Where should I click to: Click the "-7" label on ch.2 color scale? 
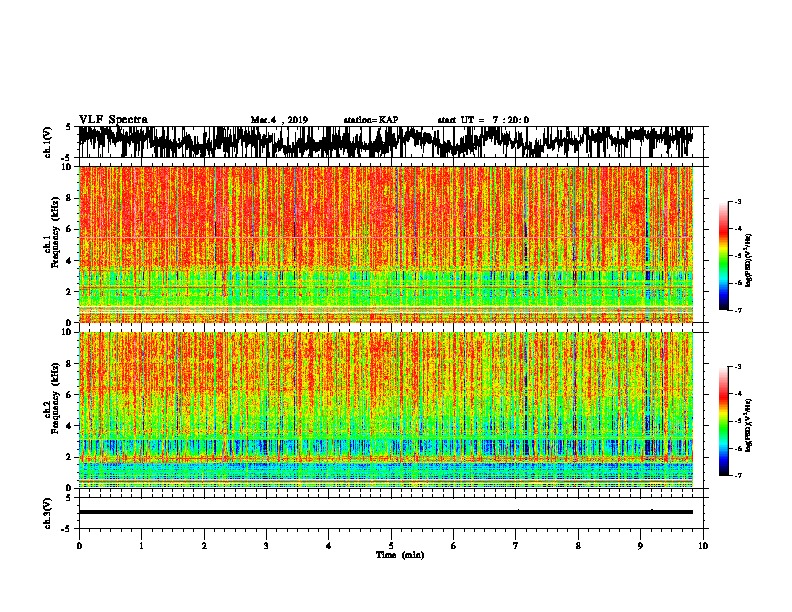pos(737,475)
